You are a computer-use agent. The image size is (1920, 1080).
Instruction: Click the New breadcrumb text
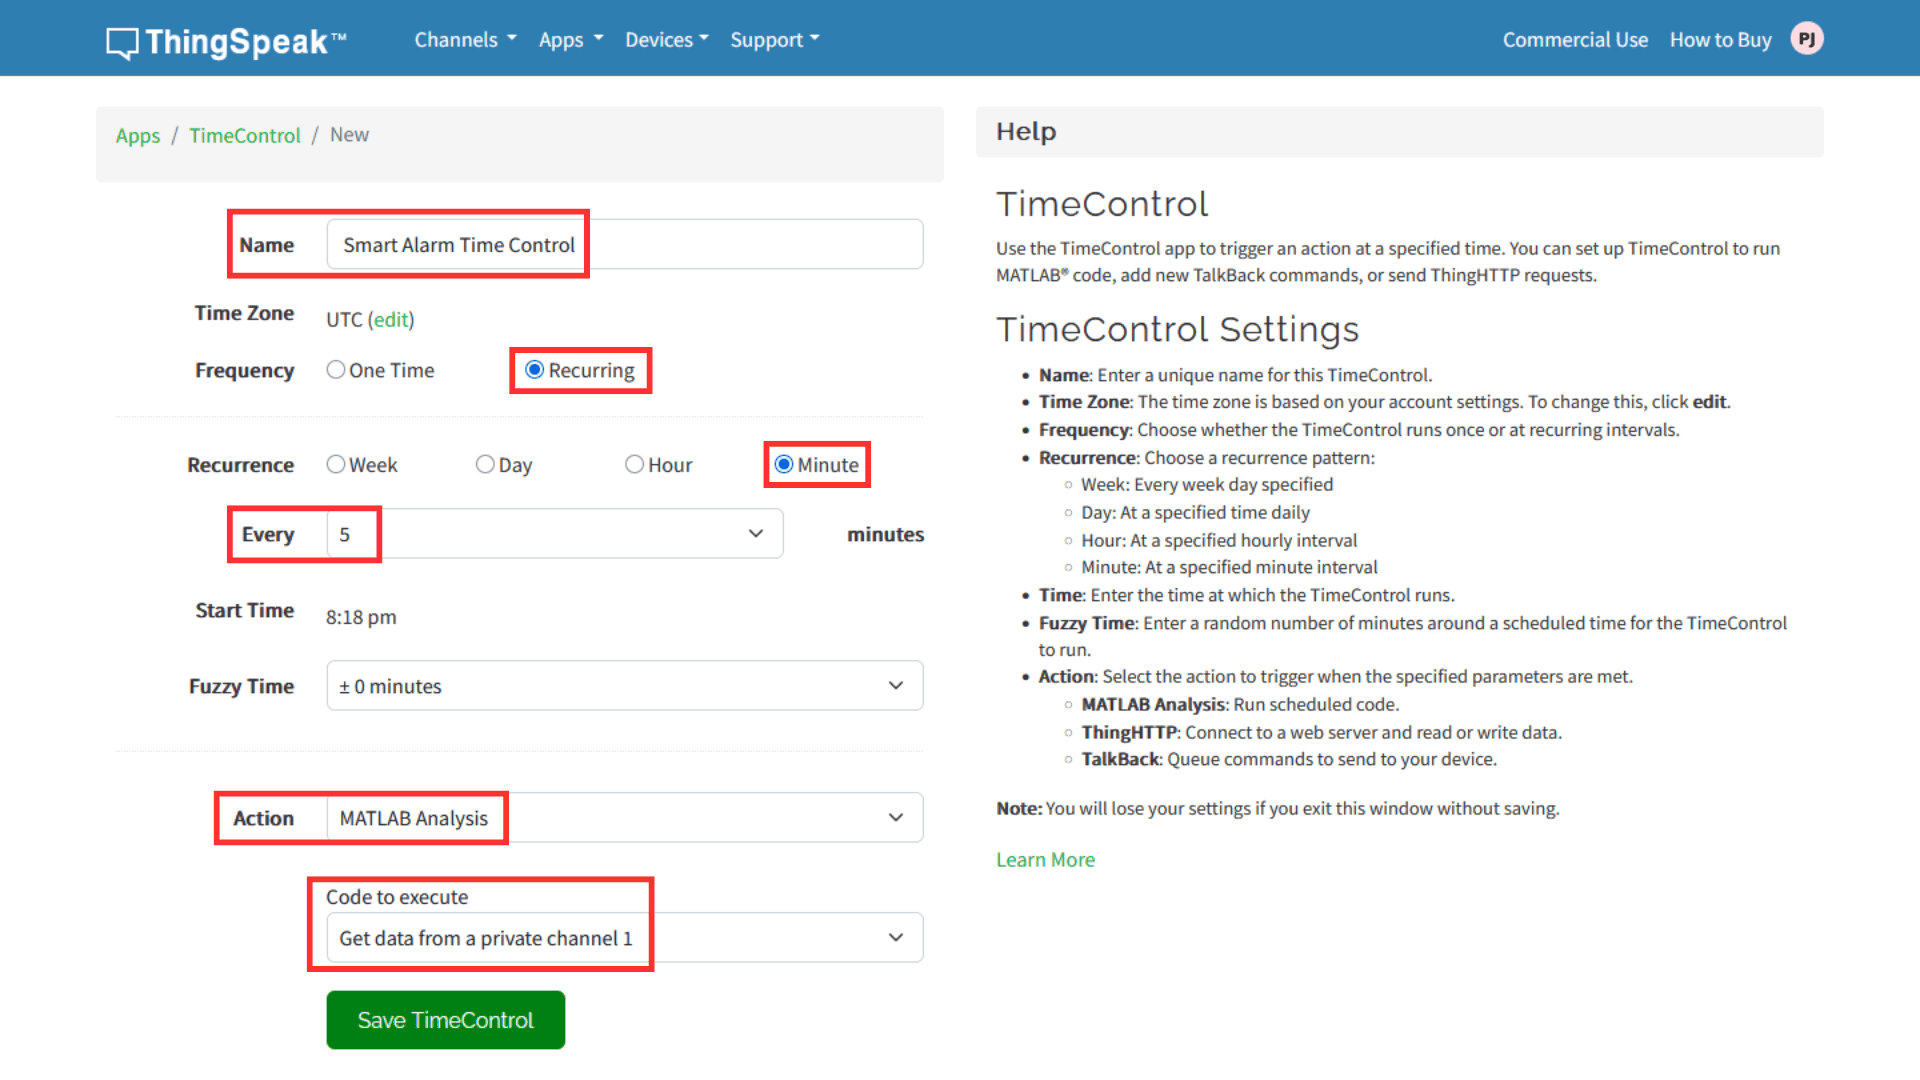coord(349,135)
